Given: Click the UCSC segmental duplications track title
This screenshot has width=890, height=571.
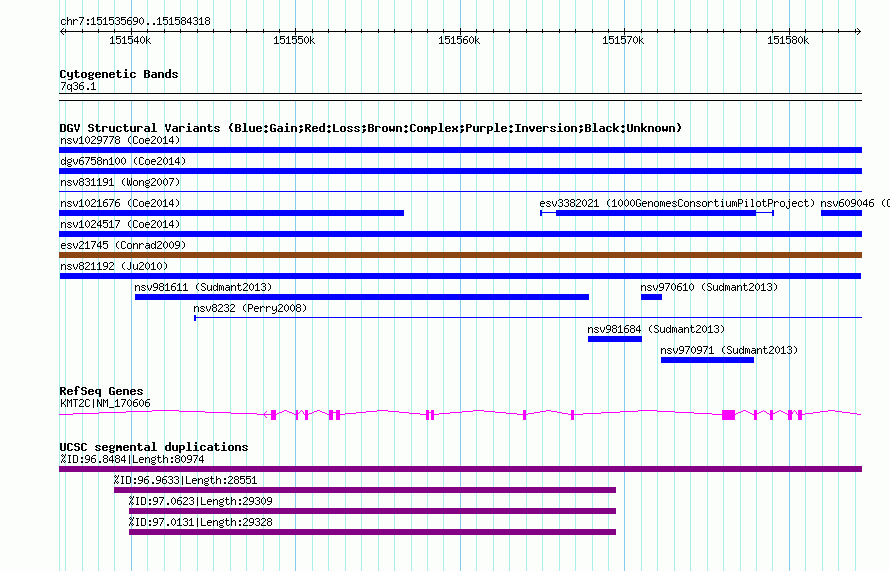Looking at the screenshot, I should click(x=154, y=447).
